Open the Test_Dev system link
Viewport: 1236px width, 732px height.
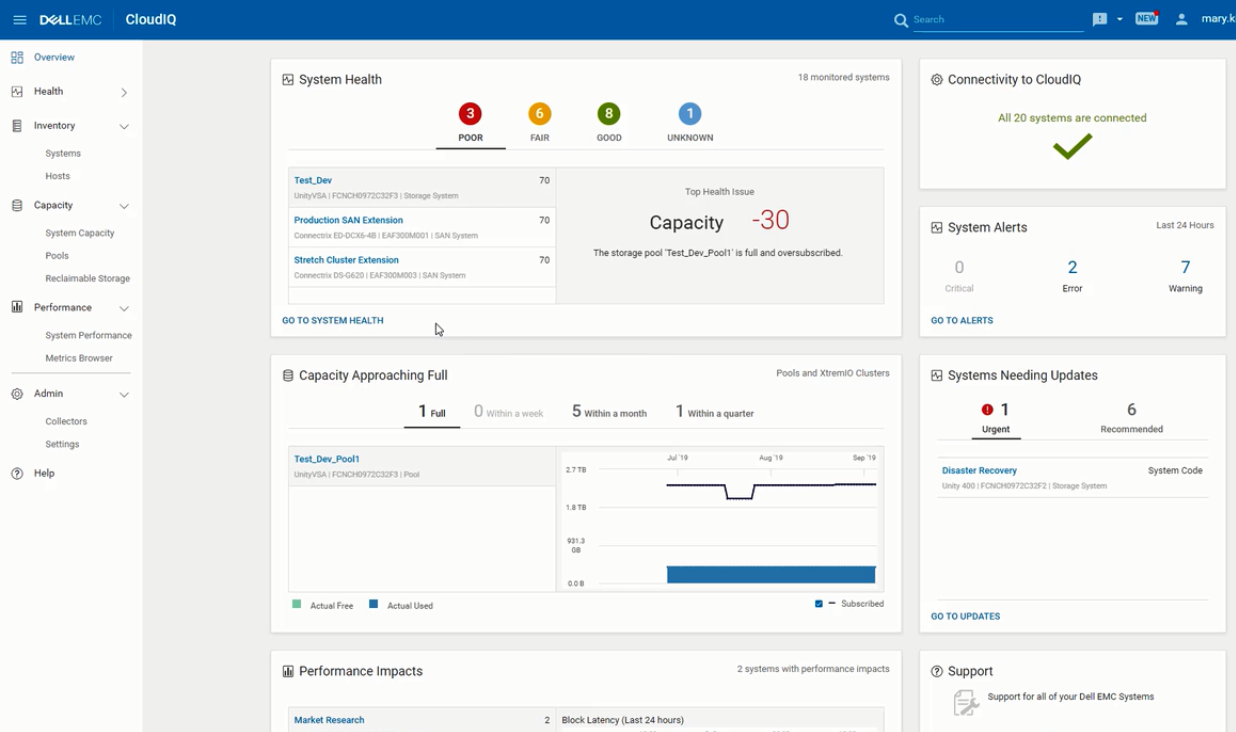coord(313,181)
